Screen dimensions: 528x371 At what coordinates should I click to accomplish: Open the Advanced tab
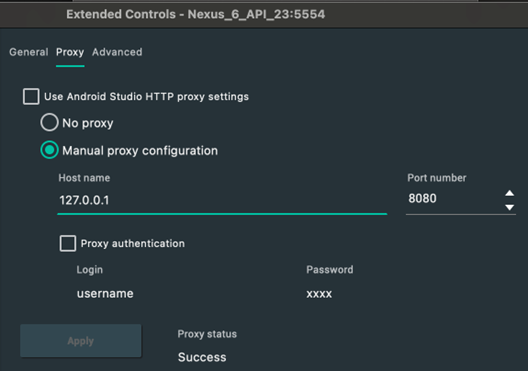117,52
